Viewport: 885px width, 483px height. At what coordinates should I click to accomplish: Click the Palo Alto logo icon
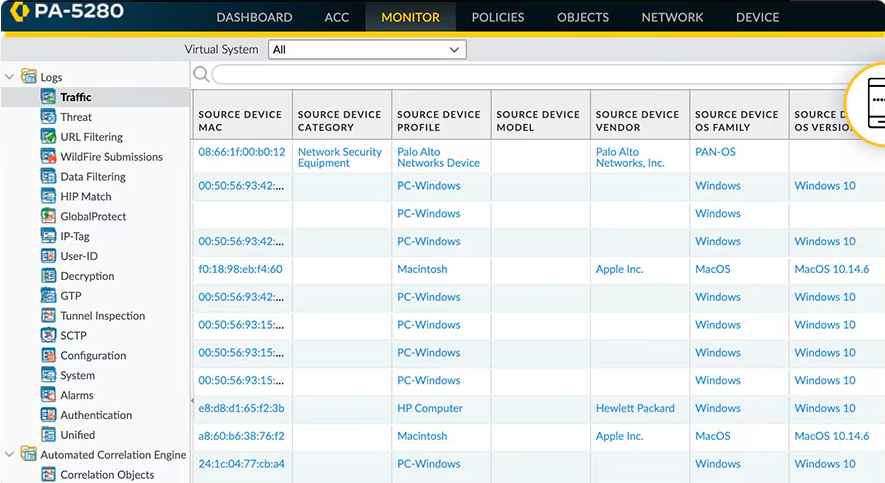point(19,11)
